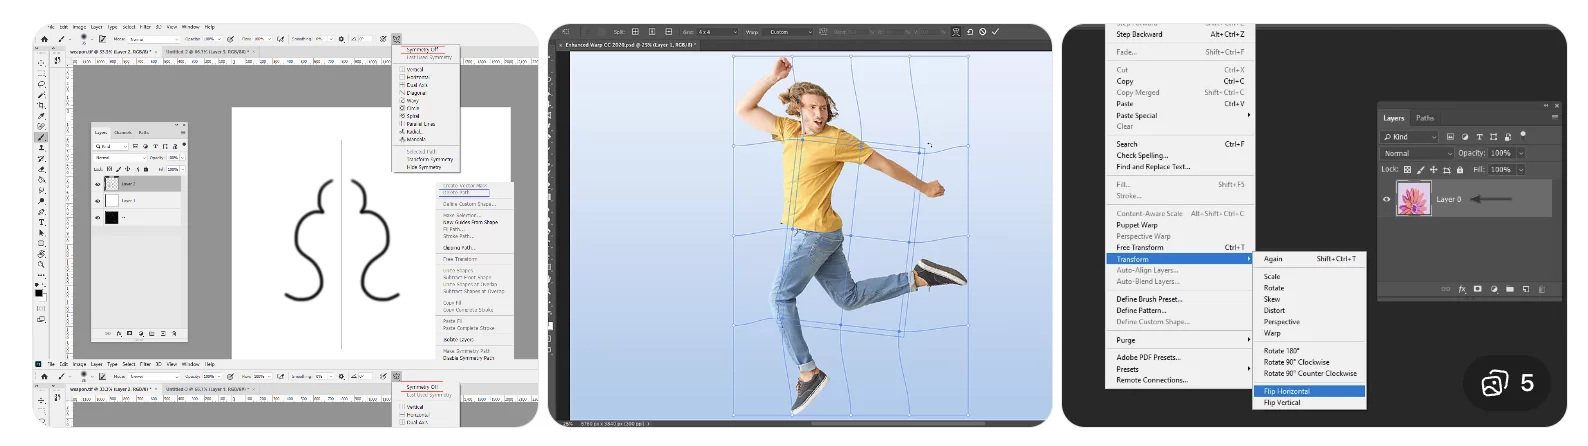Toggle the lock transparent pixels icon
This screenshot has width=1588, height=446.
(x=1407, y=170)
